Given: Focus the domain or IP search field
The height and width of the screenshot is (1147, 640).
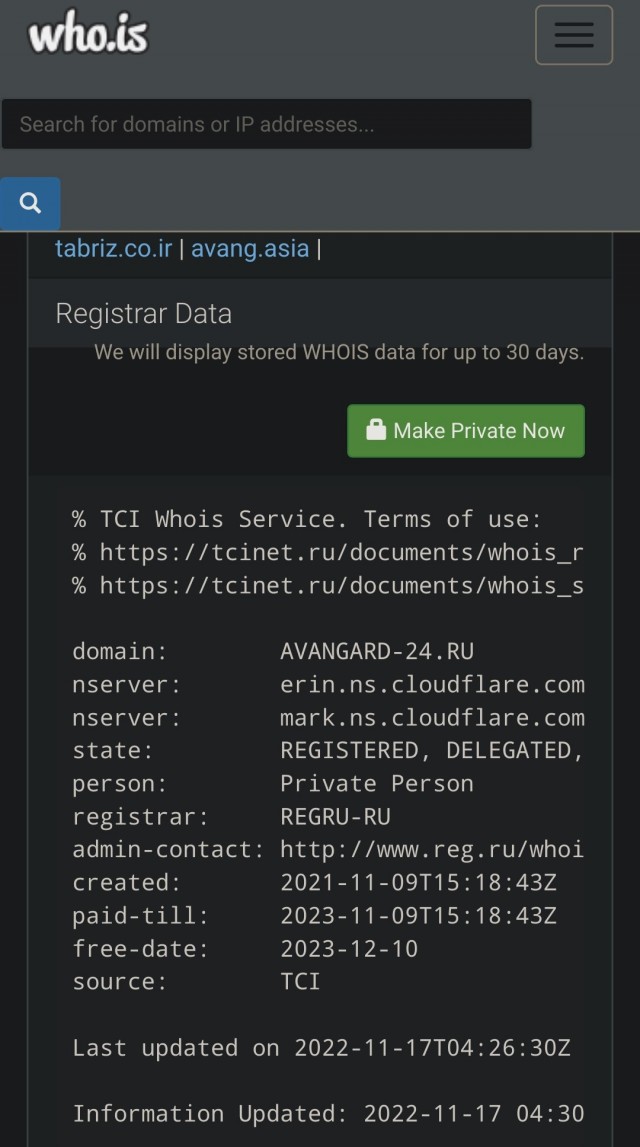Looking at the screenshot, I should pyautogui.click(x=266, y=124).
